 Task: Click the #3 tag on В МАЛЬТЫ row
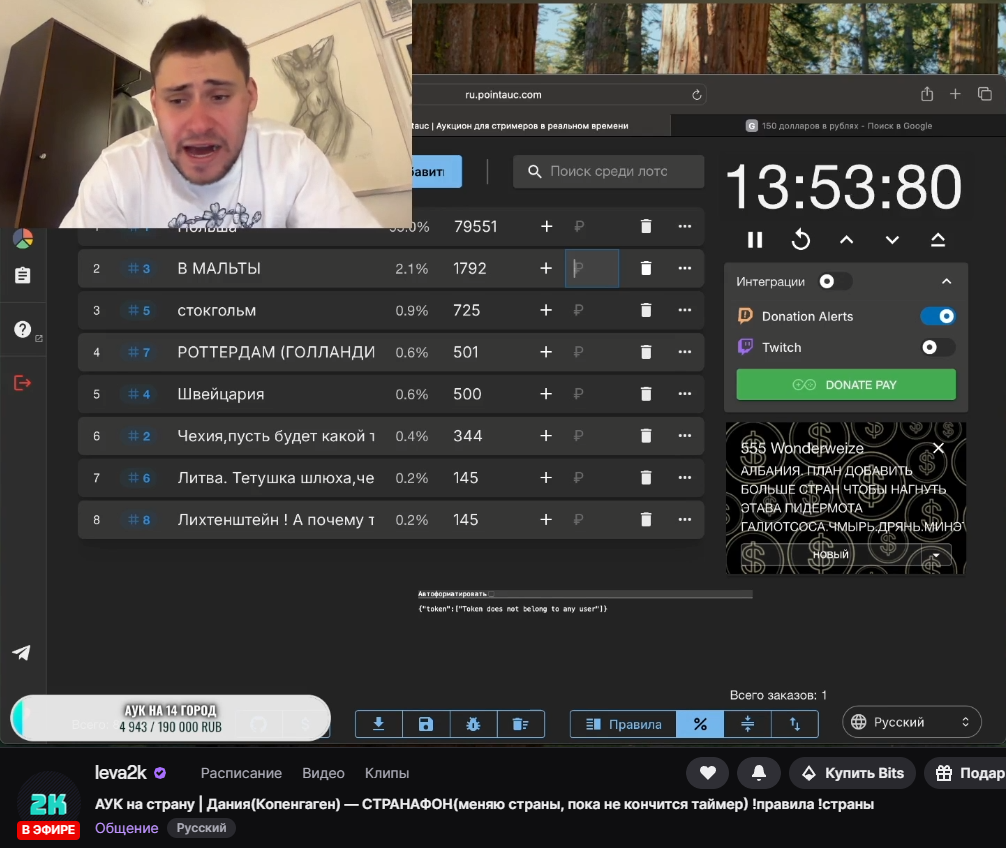[139, 268]
